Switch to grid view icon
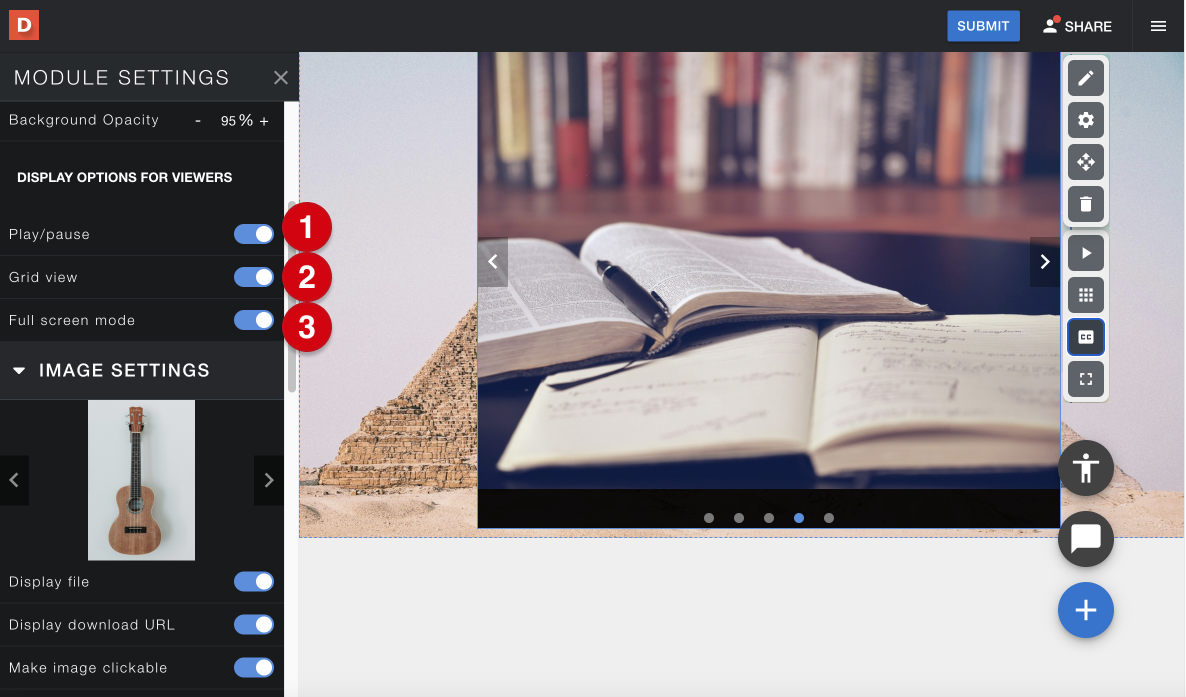Screen dimensions: 1186x697 click(1085, 295)
